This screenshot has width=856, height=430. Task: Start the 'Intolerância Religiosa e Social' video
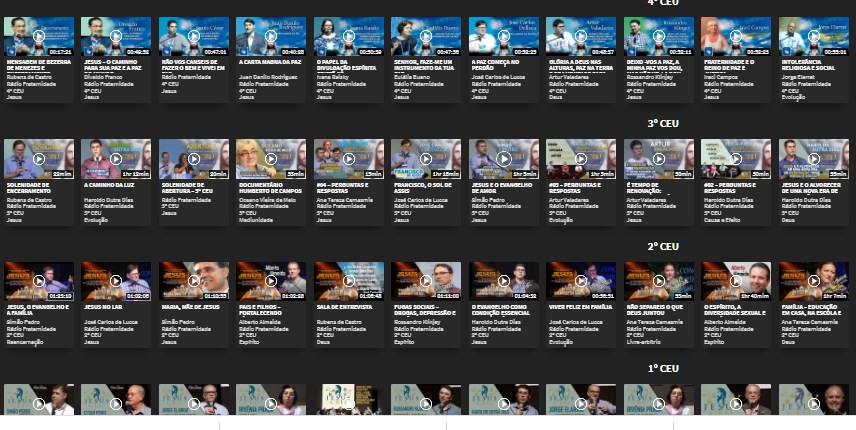(814, 36)
